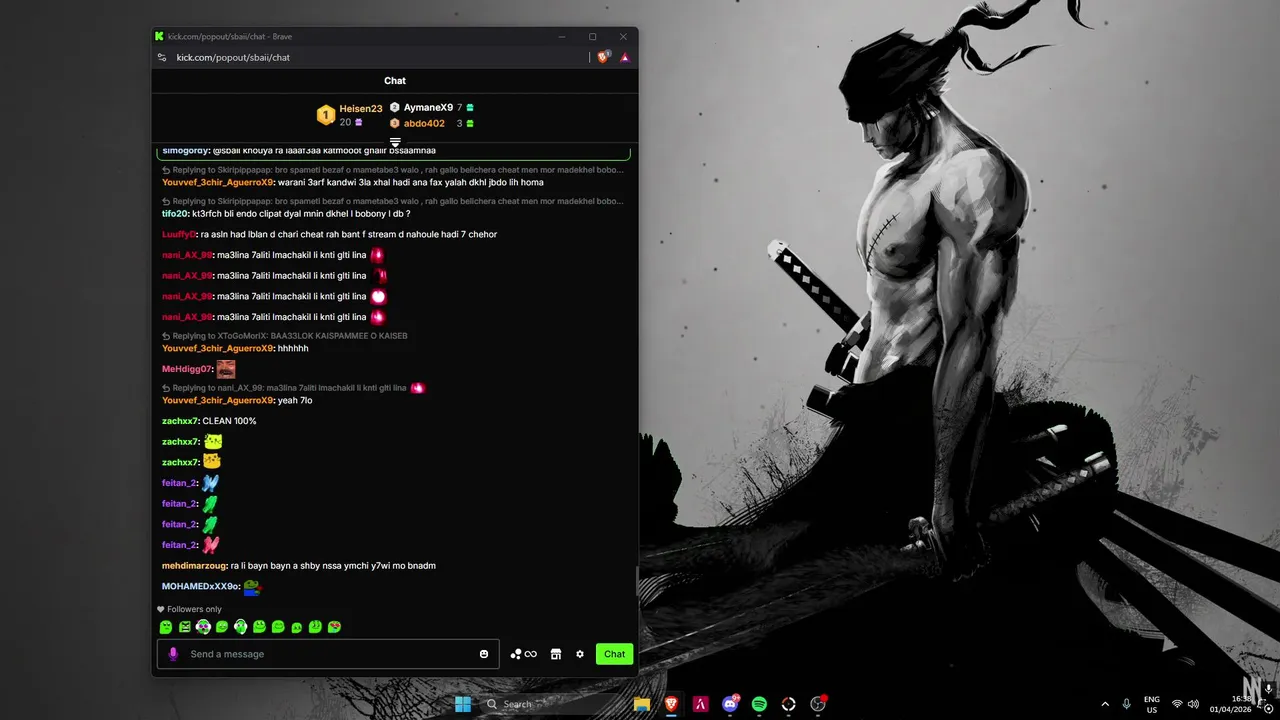
Task: Open the Kick shop storefront icon
Action: 556,654
